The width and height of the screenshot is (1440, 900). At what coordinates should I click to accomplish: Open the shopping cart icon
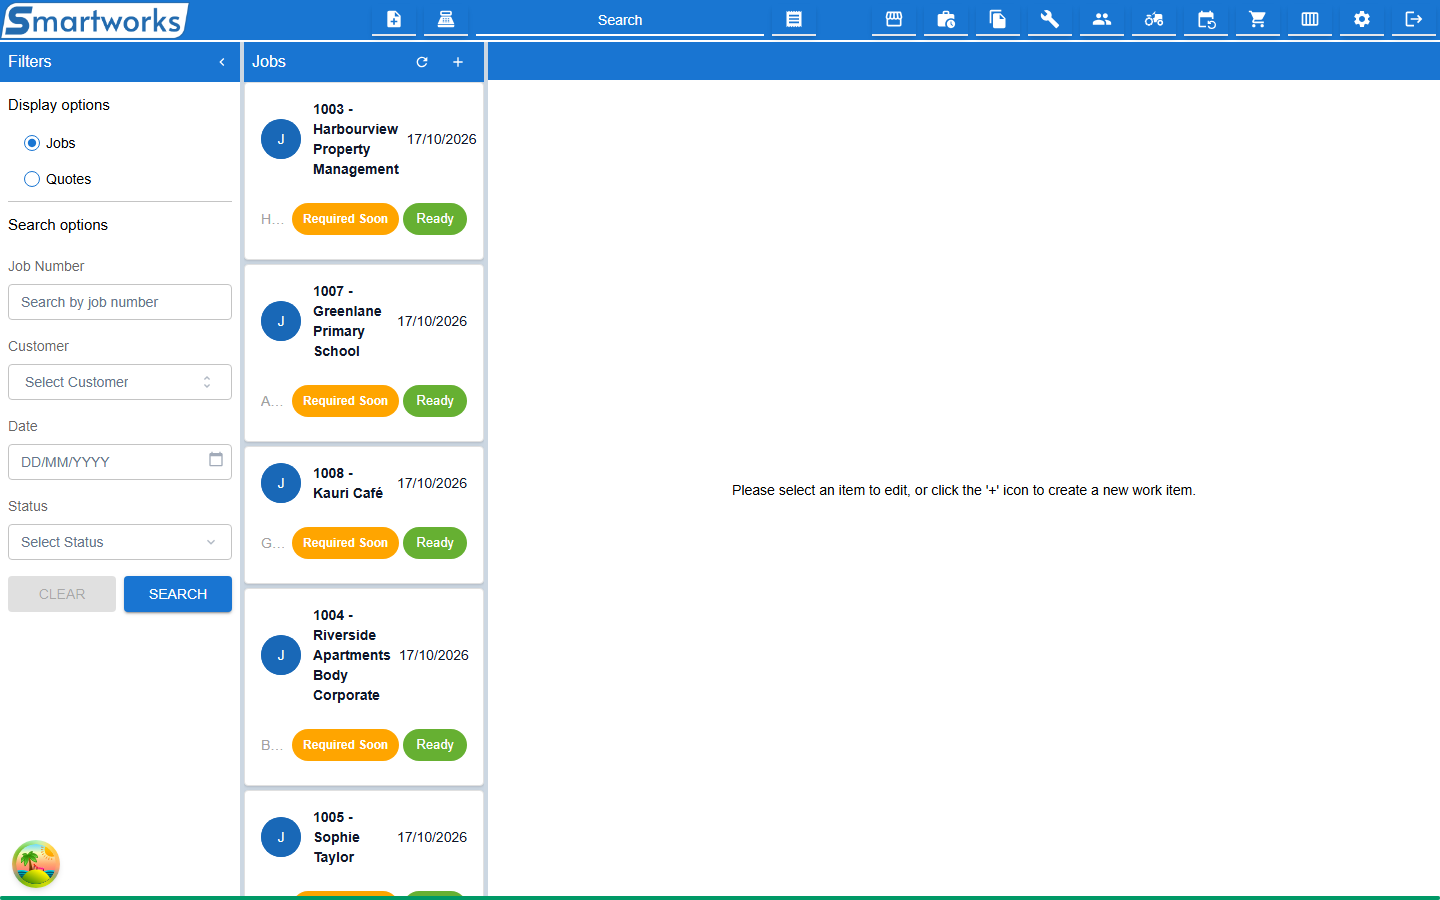click(1258, 19)
